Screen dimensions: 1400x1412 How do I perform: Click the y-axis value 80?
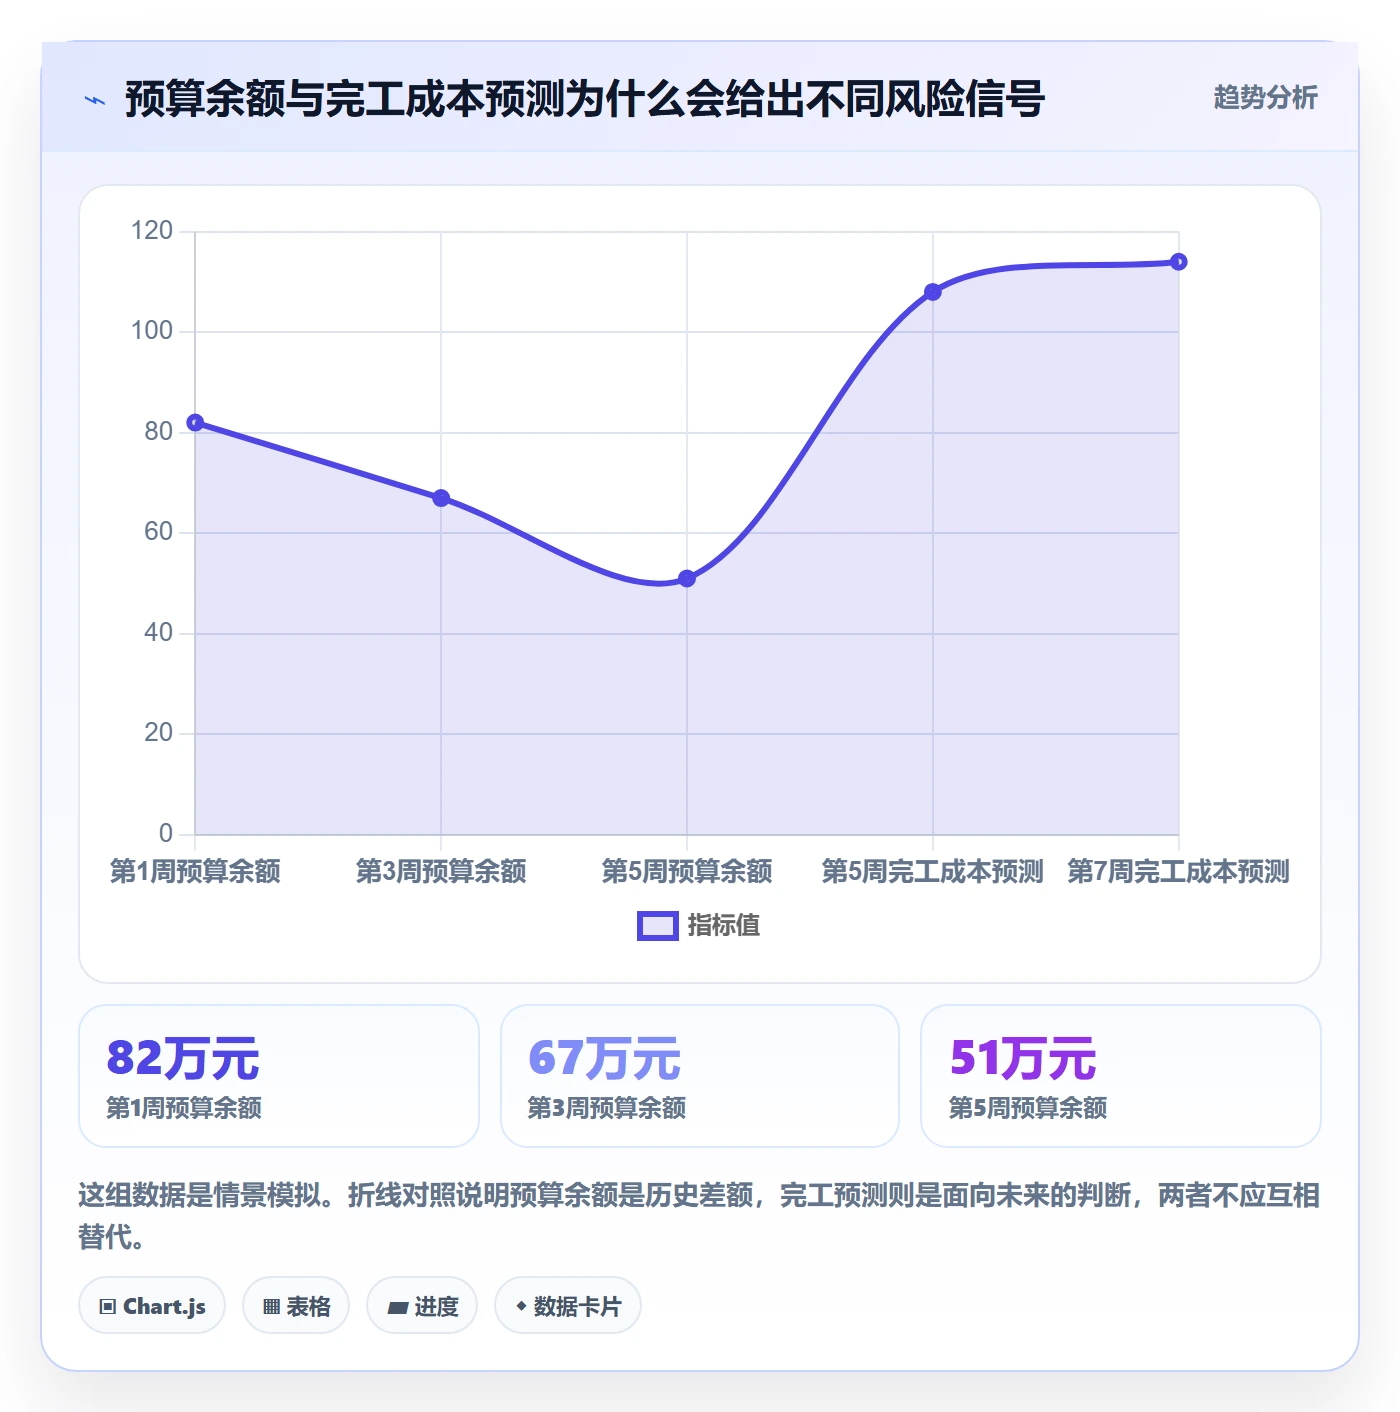(159, 431)
